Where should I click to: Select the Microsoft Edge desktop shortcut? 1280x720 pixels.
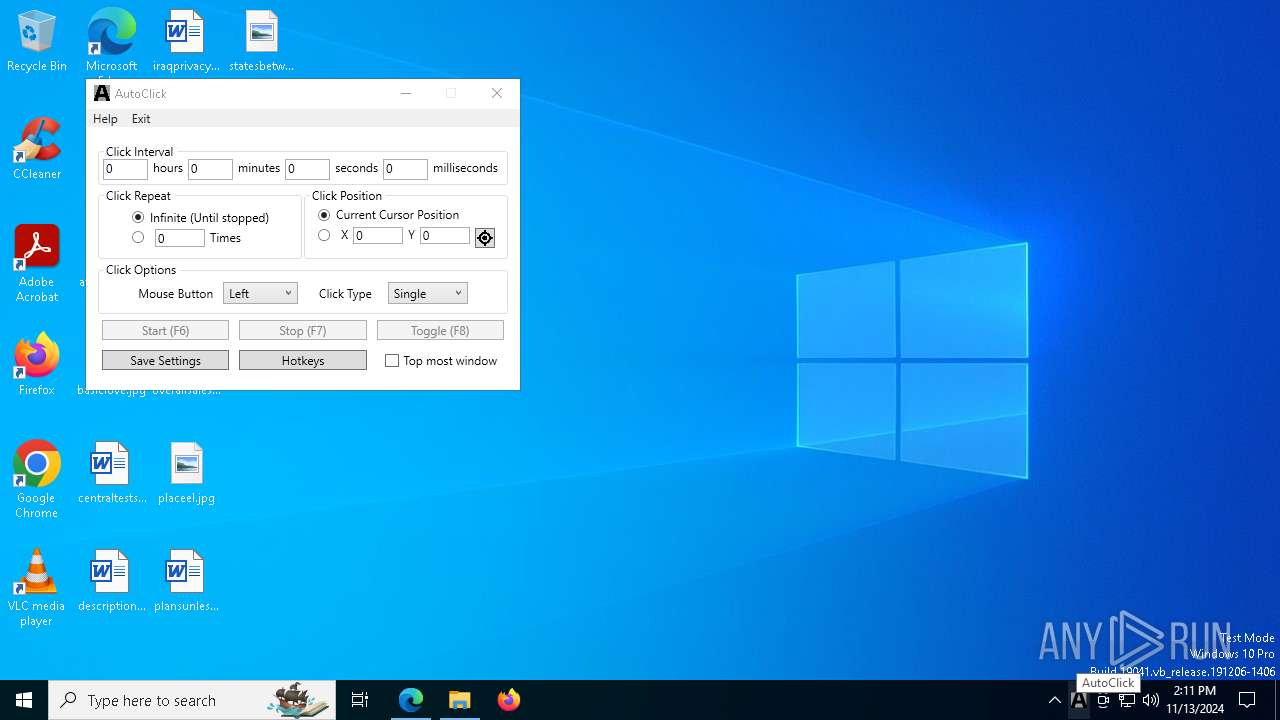[111, 41]
